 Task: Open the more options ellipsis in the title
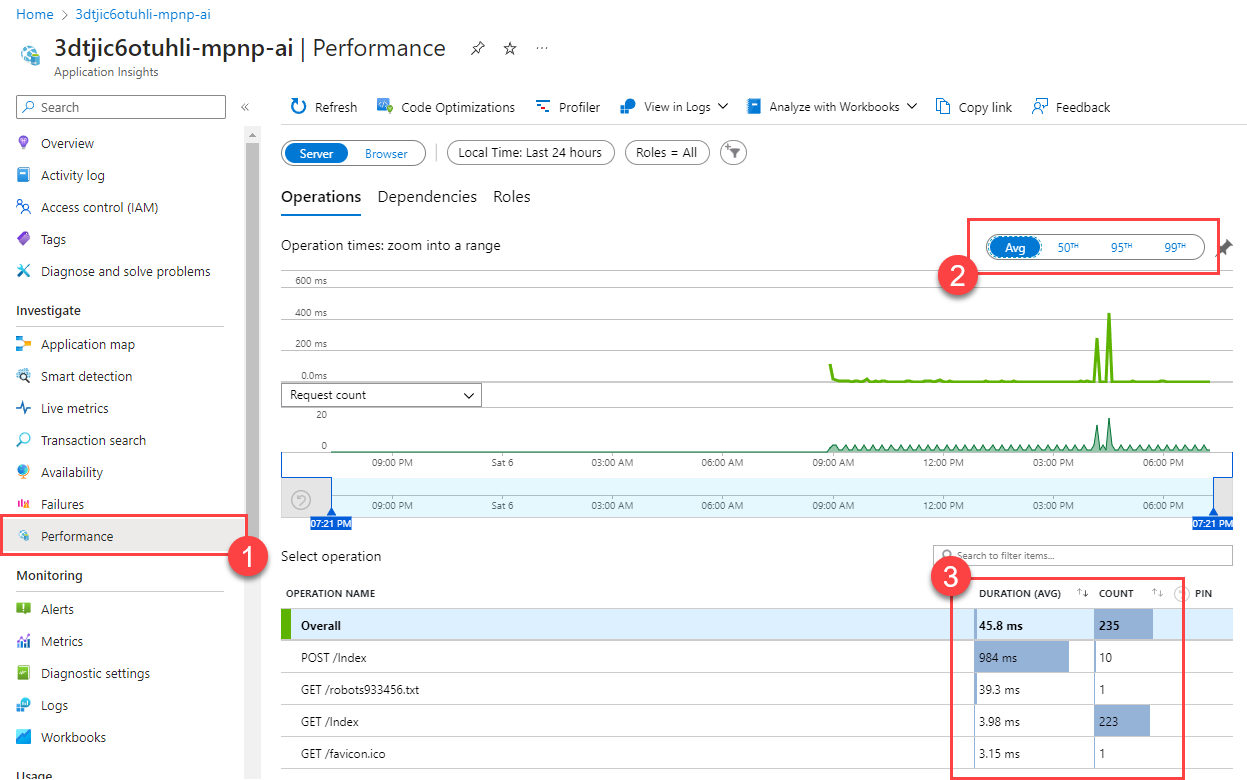pos(542,48)
